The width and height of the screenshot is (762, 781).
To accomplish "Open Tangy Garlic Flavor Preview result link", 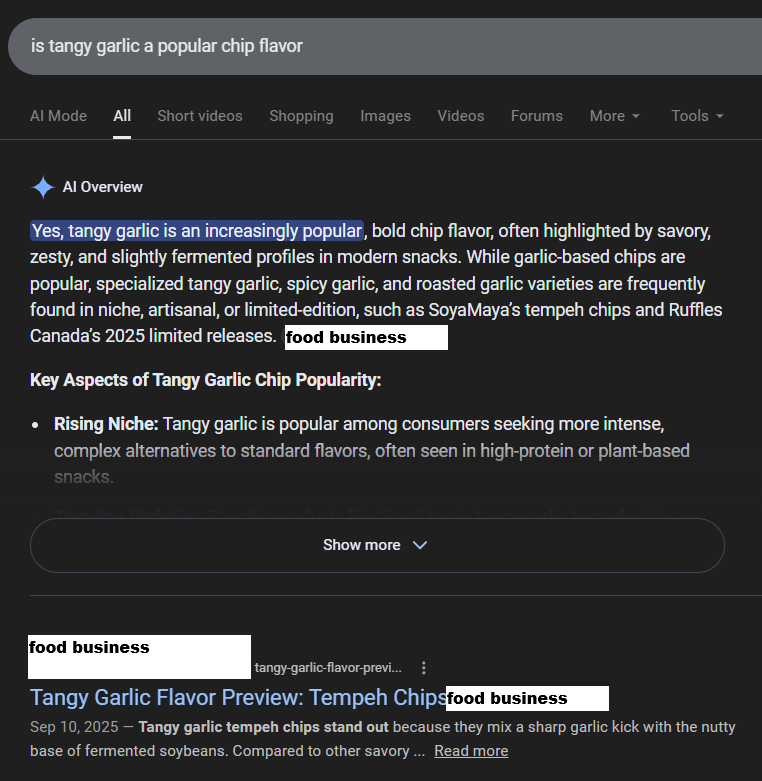I will (238, 697).
